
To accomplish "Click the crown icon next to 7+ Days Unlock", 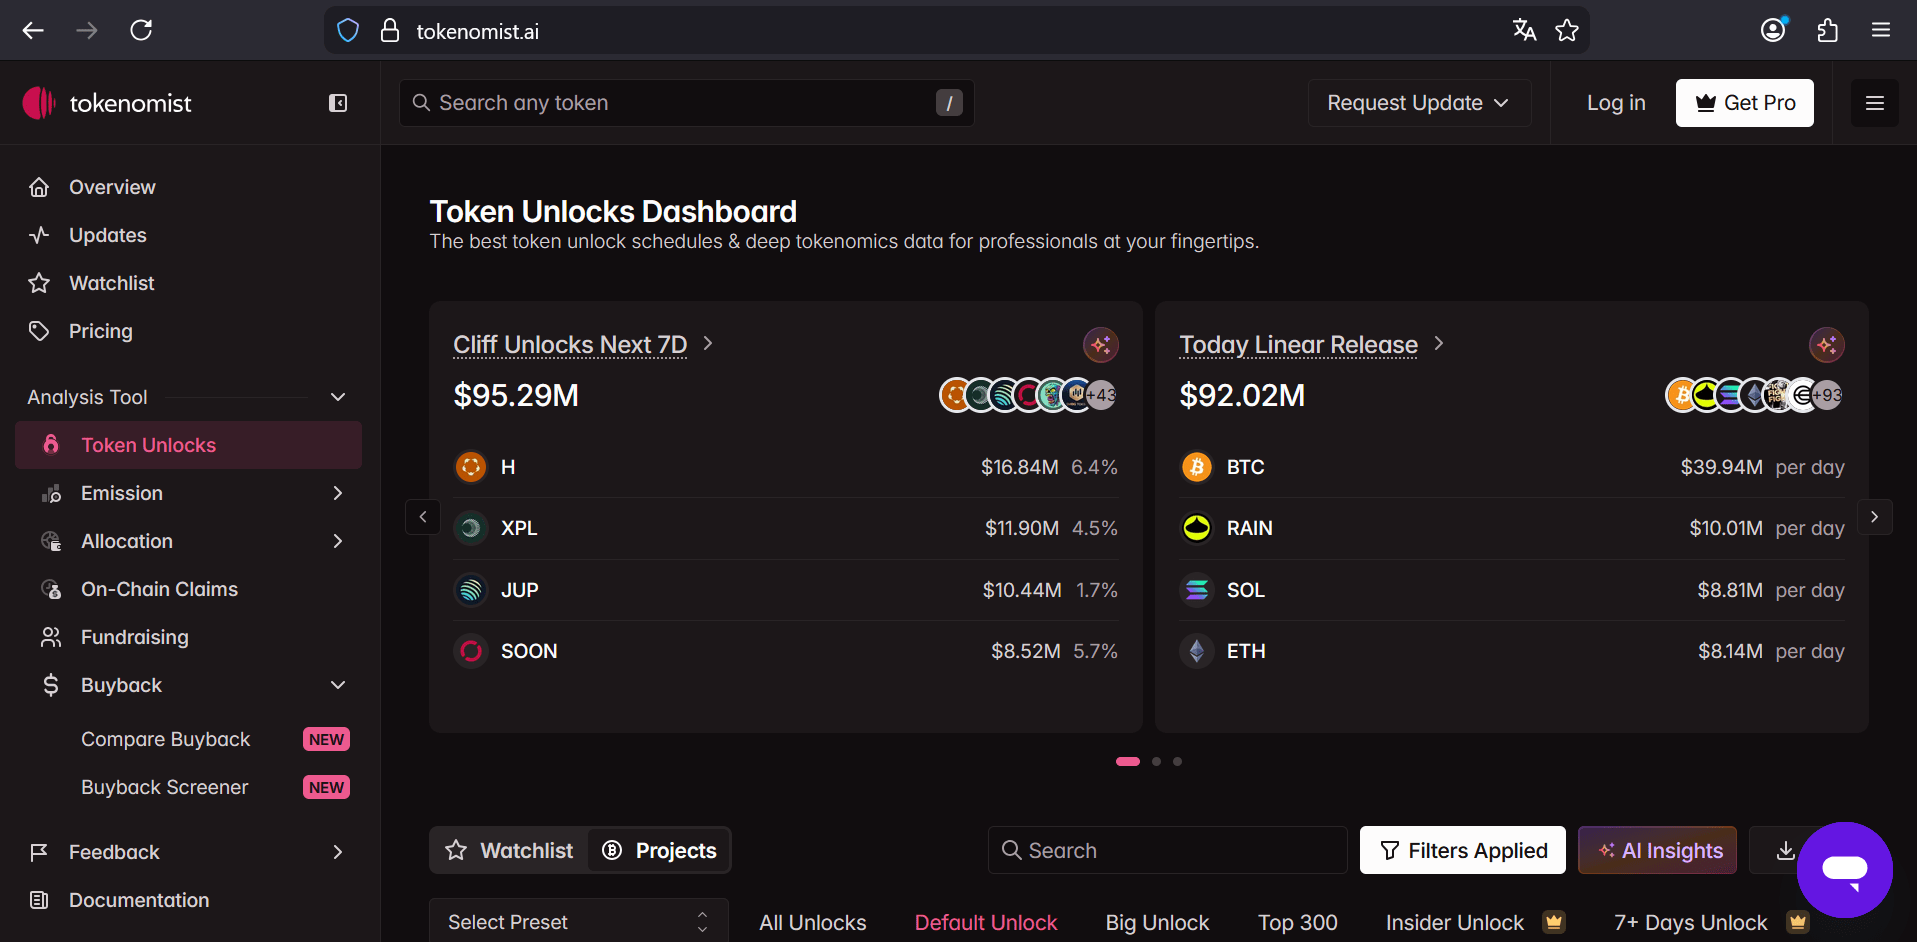I will (x=1798, y=922).
